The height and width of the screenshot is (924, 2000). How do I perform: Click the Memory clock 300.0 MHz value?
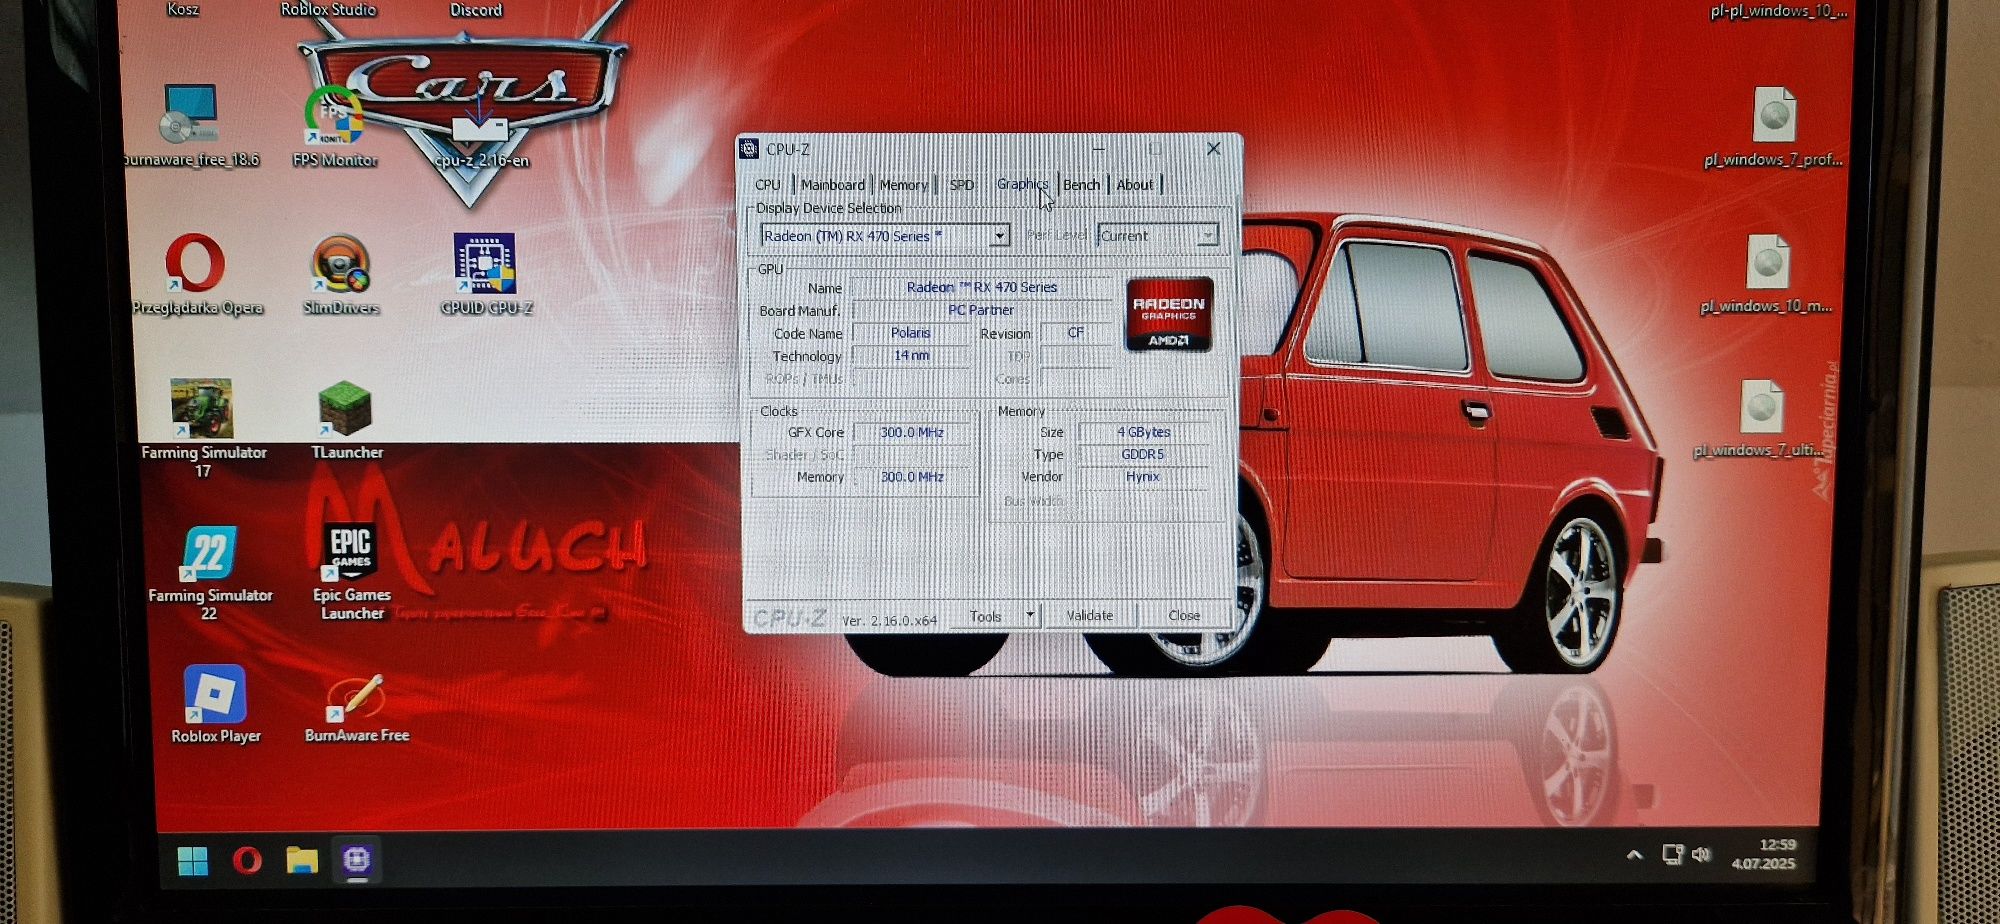(911, 477)
